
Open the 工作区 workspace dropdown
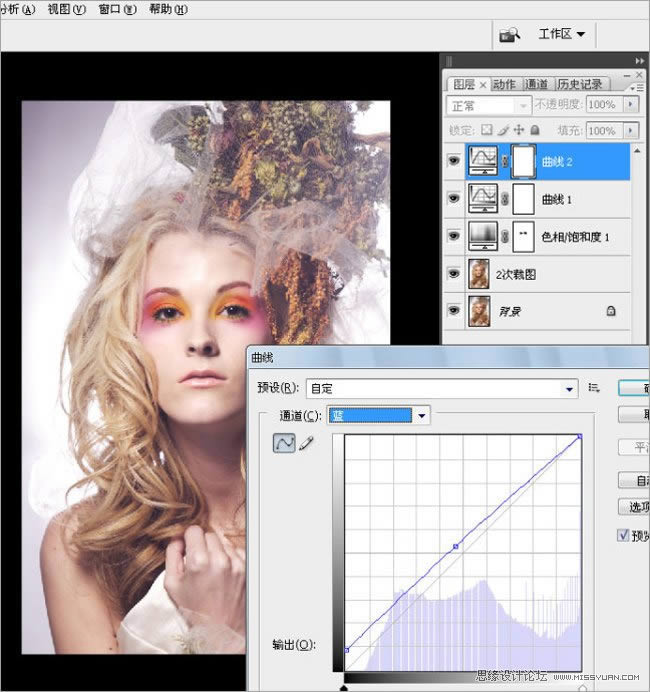[x=561, y=34]
